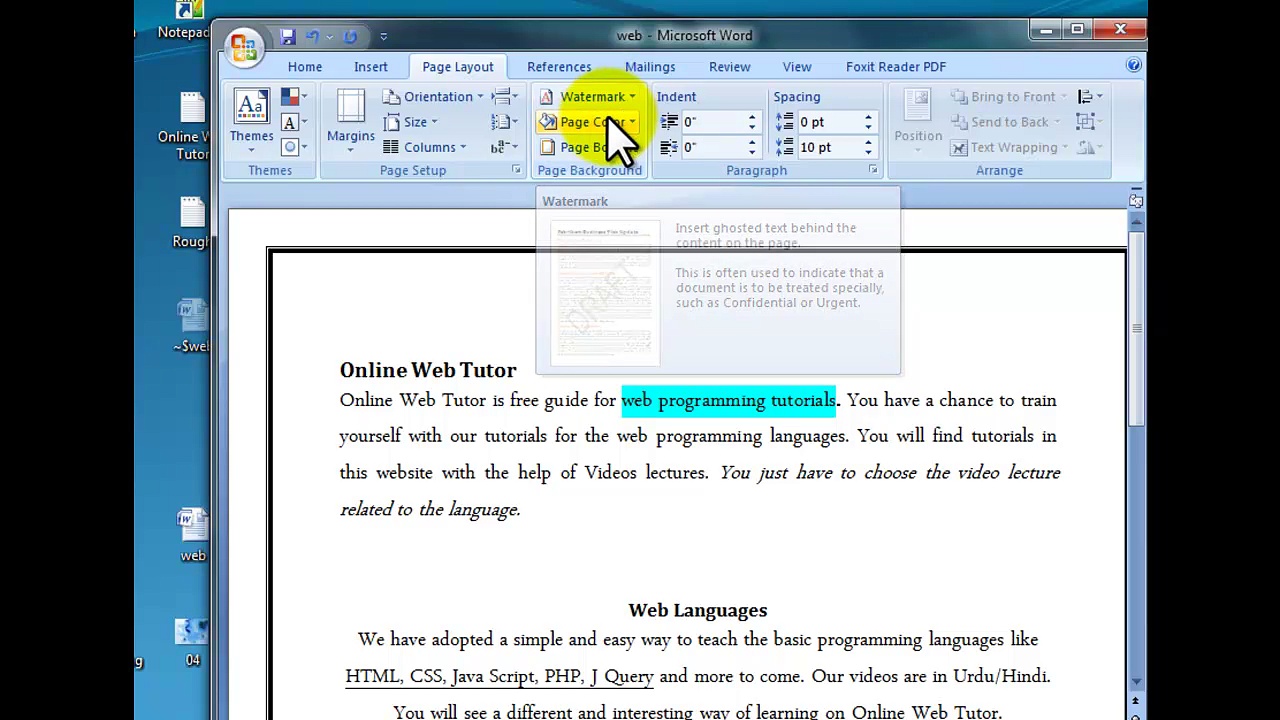
Task: Open the Text Wrapping dropdown
Action: tap(1009, 147)
